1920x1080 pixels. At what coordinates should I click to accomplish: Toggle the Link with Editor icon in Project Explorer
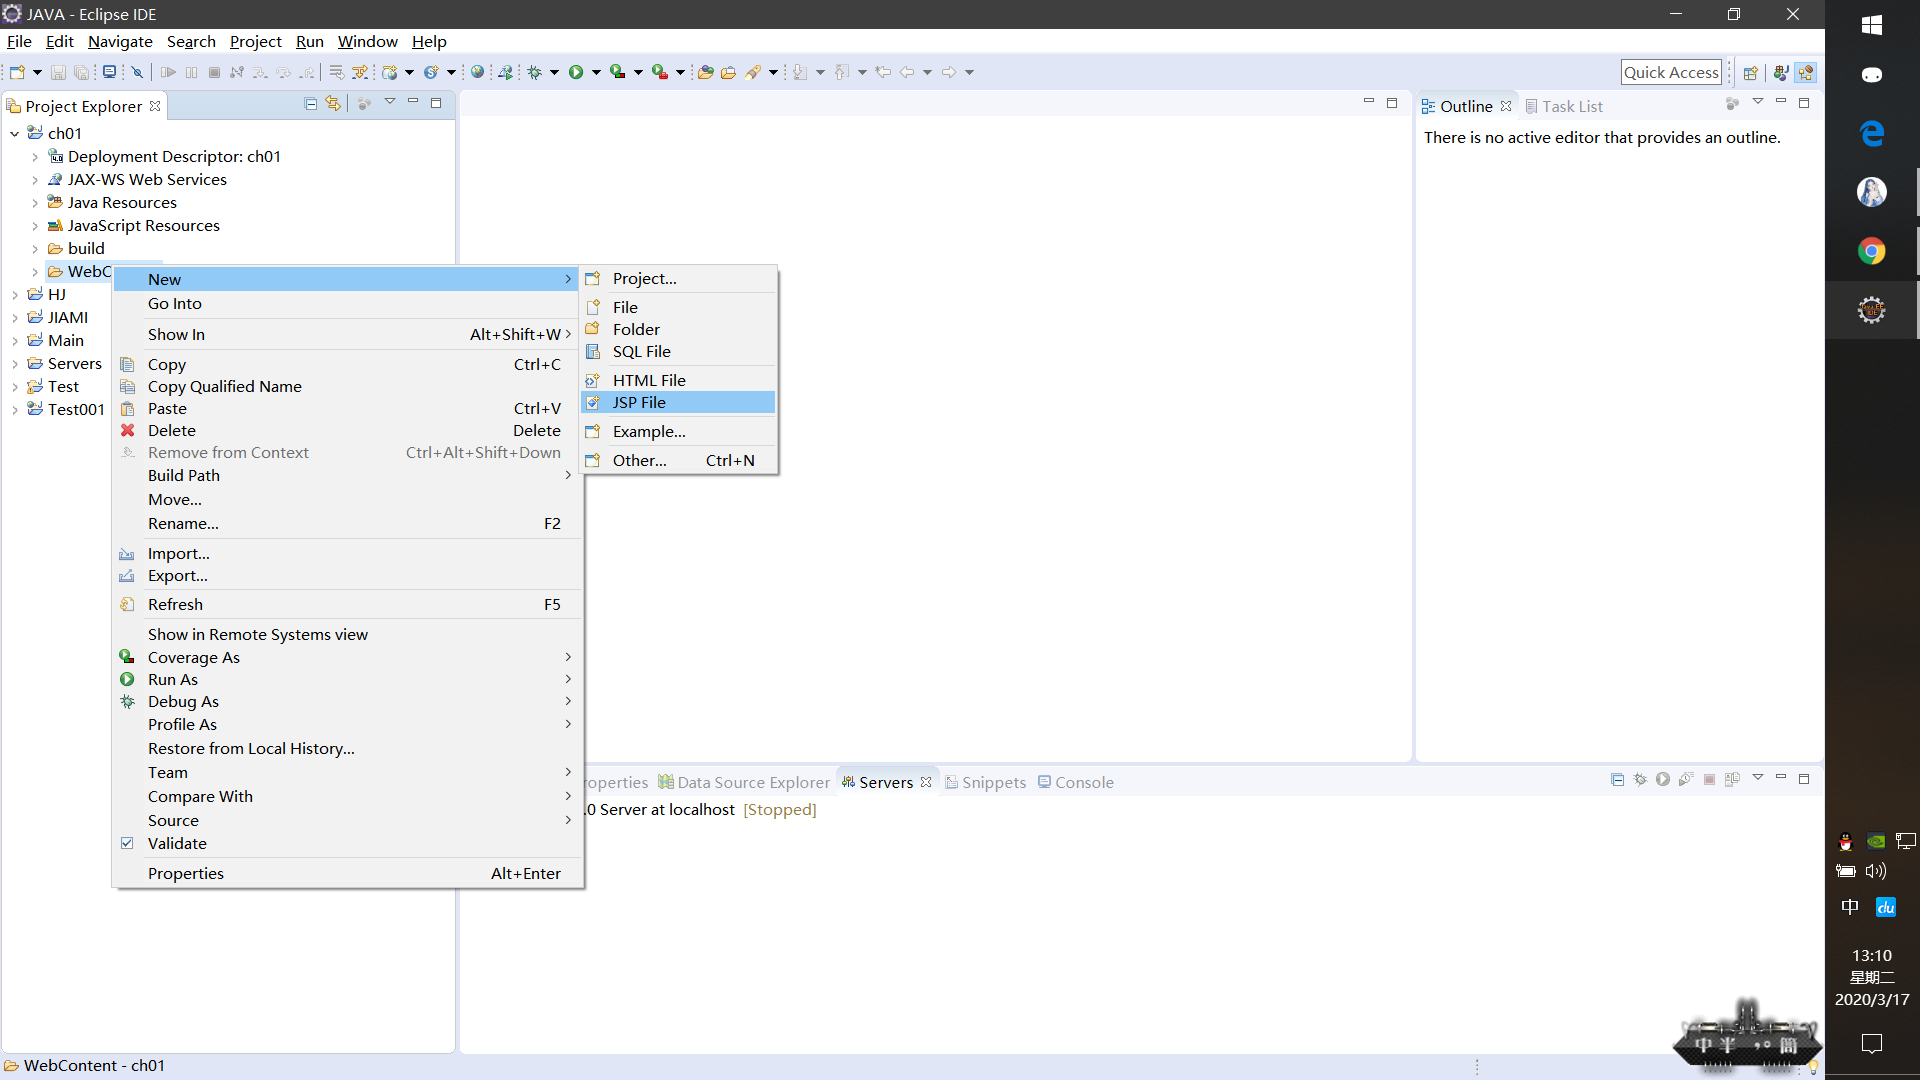point(333,103)
